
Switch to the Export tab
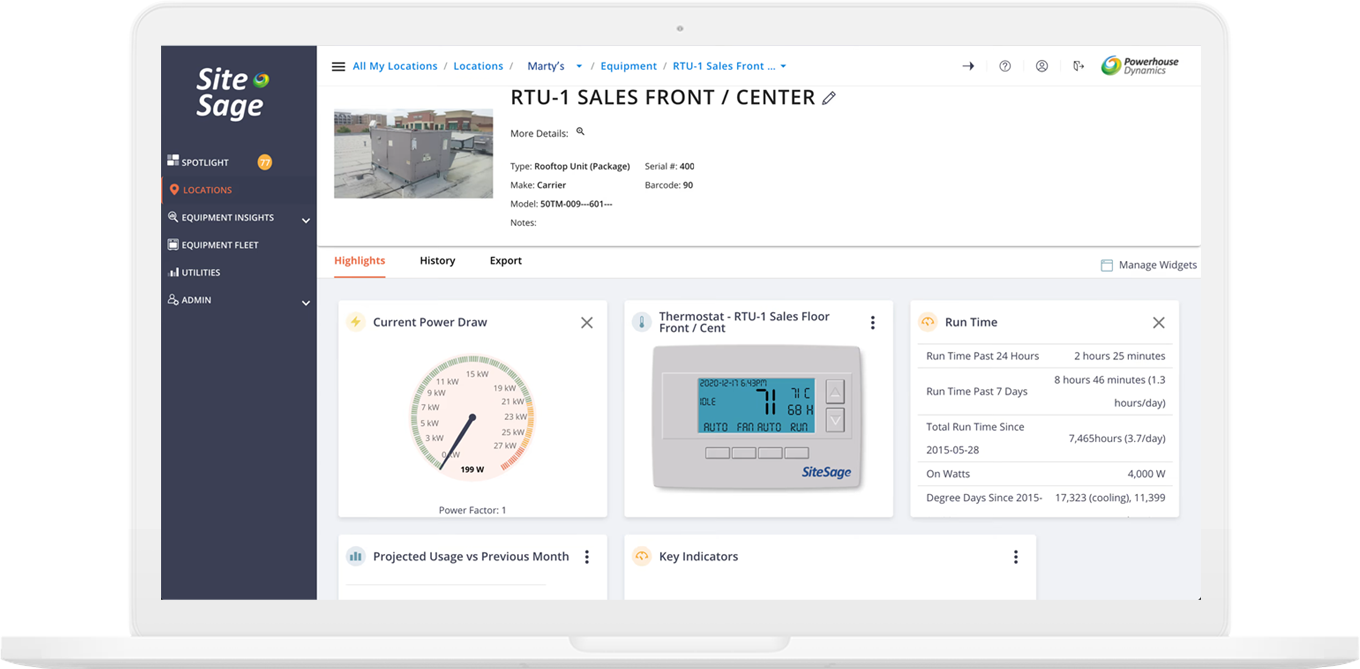(506, 261)
